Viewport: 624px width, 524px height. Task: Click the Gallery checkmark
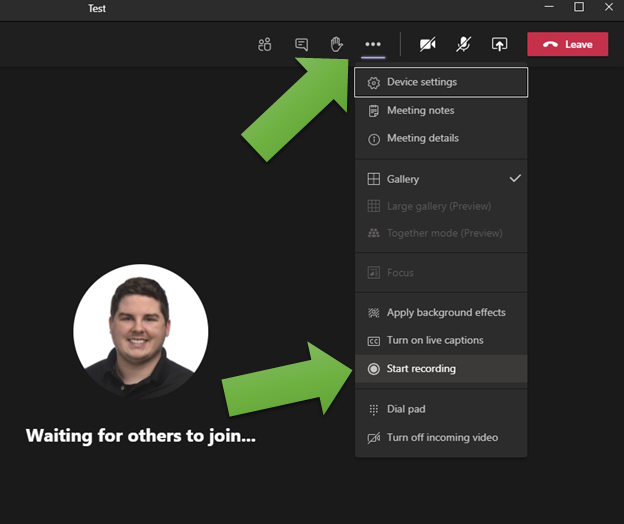coord(515,178)
